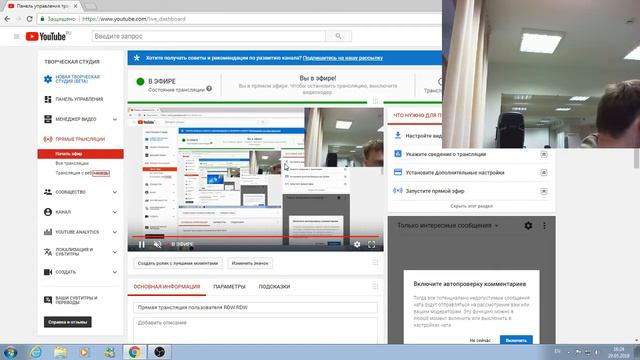Expand the Укажите сведения о трансляции item
640x360 pixels.
point(544,154)
